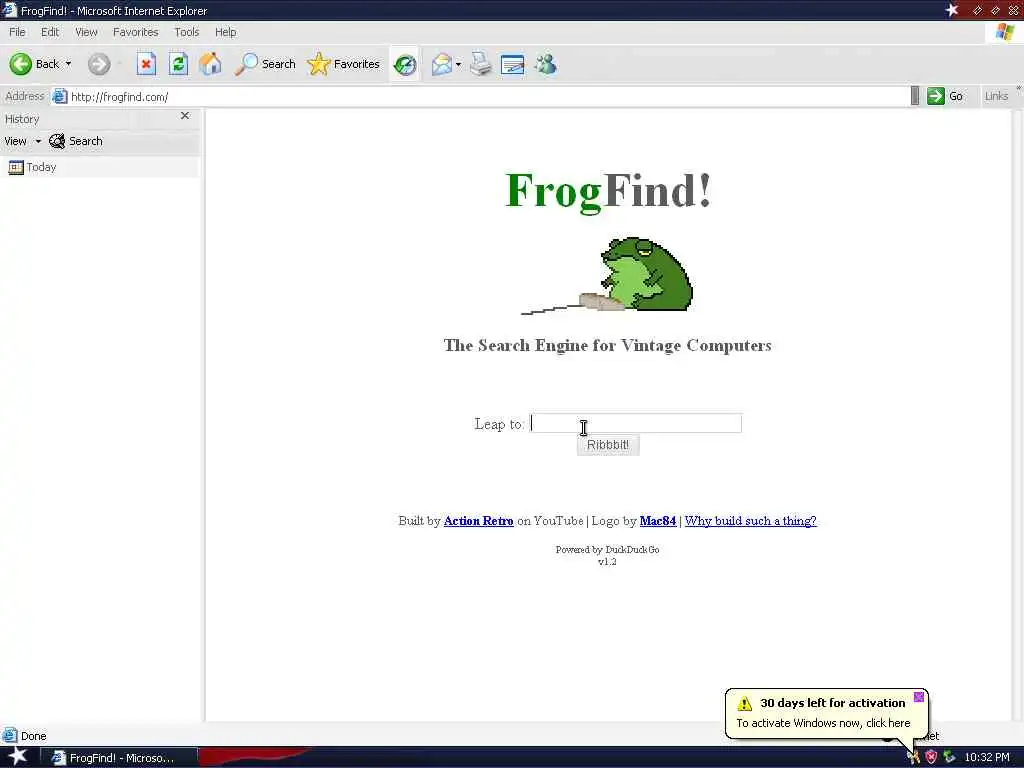
Task: Open the Links toolbar label
Action: 996,96
